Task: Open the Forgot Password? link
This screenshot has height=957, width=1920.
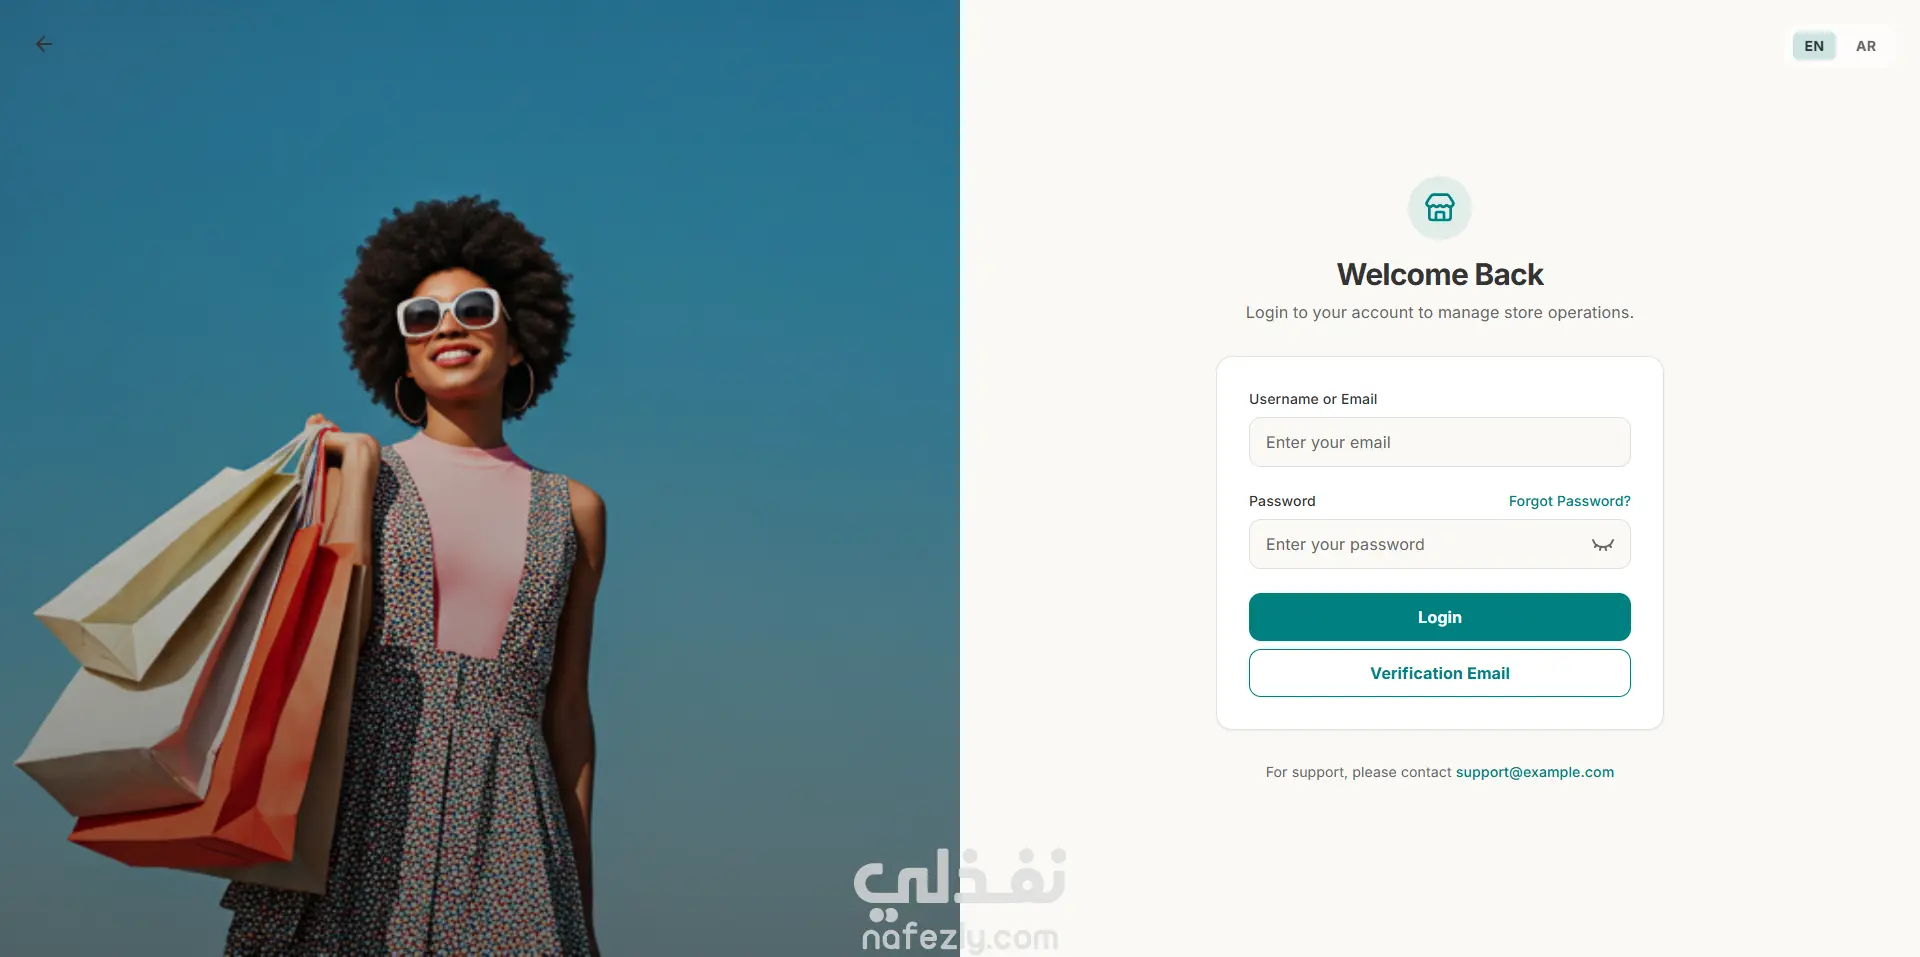Action: [1569, 501]
